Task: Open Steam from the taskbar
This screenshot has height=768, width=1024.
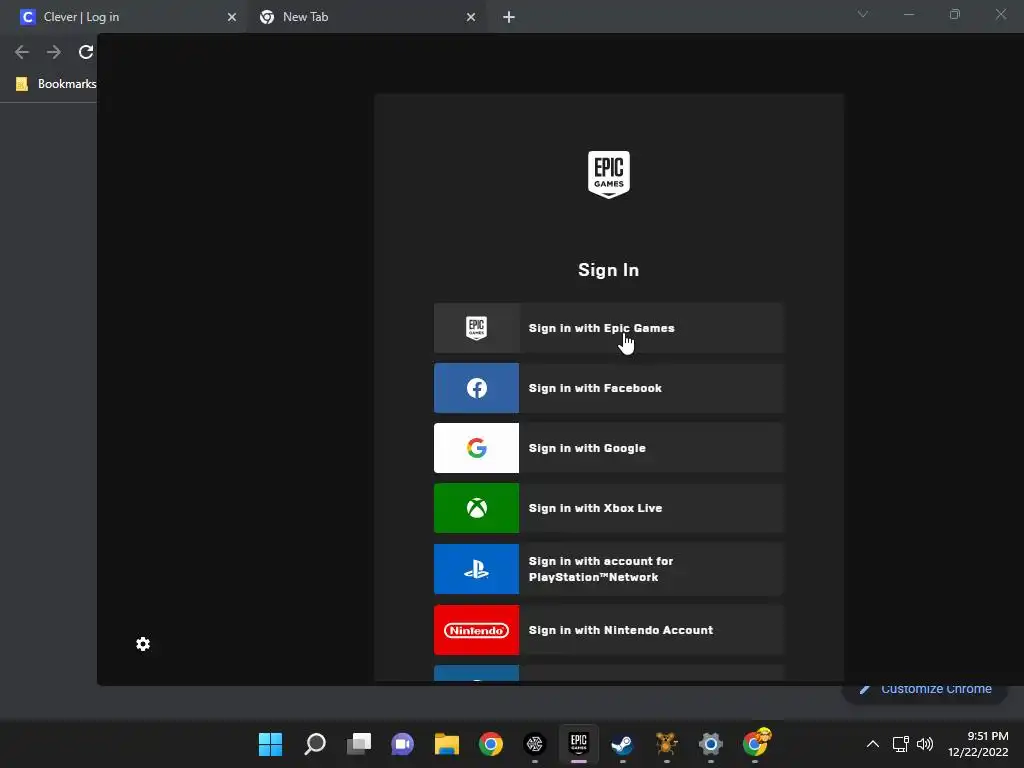Action: click(622, 743)
